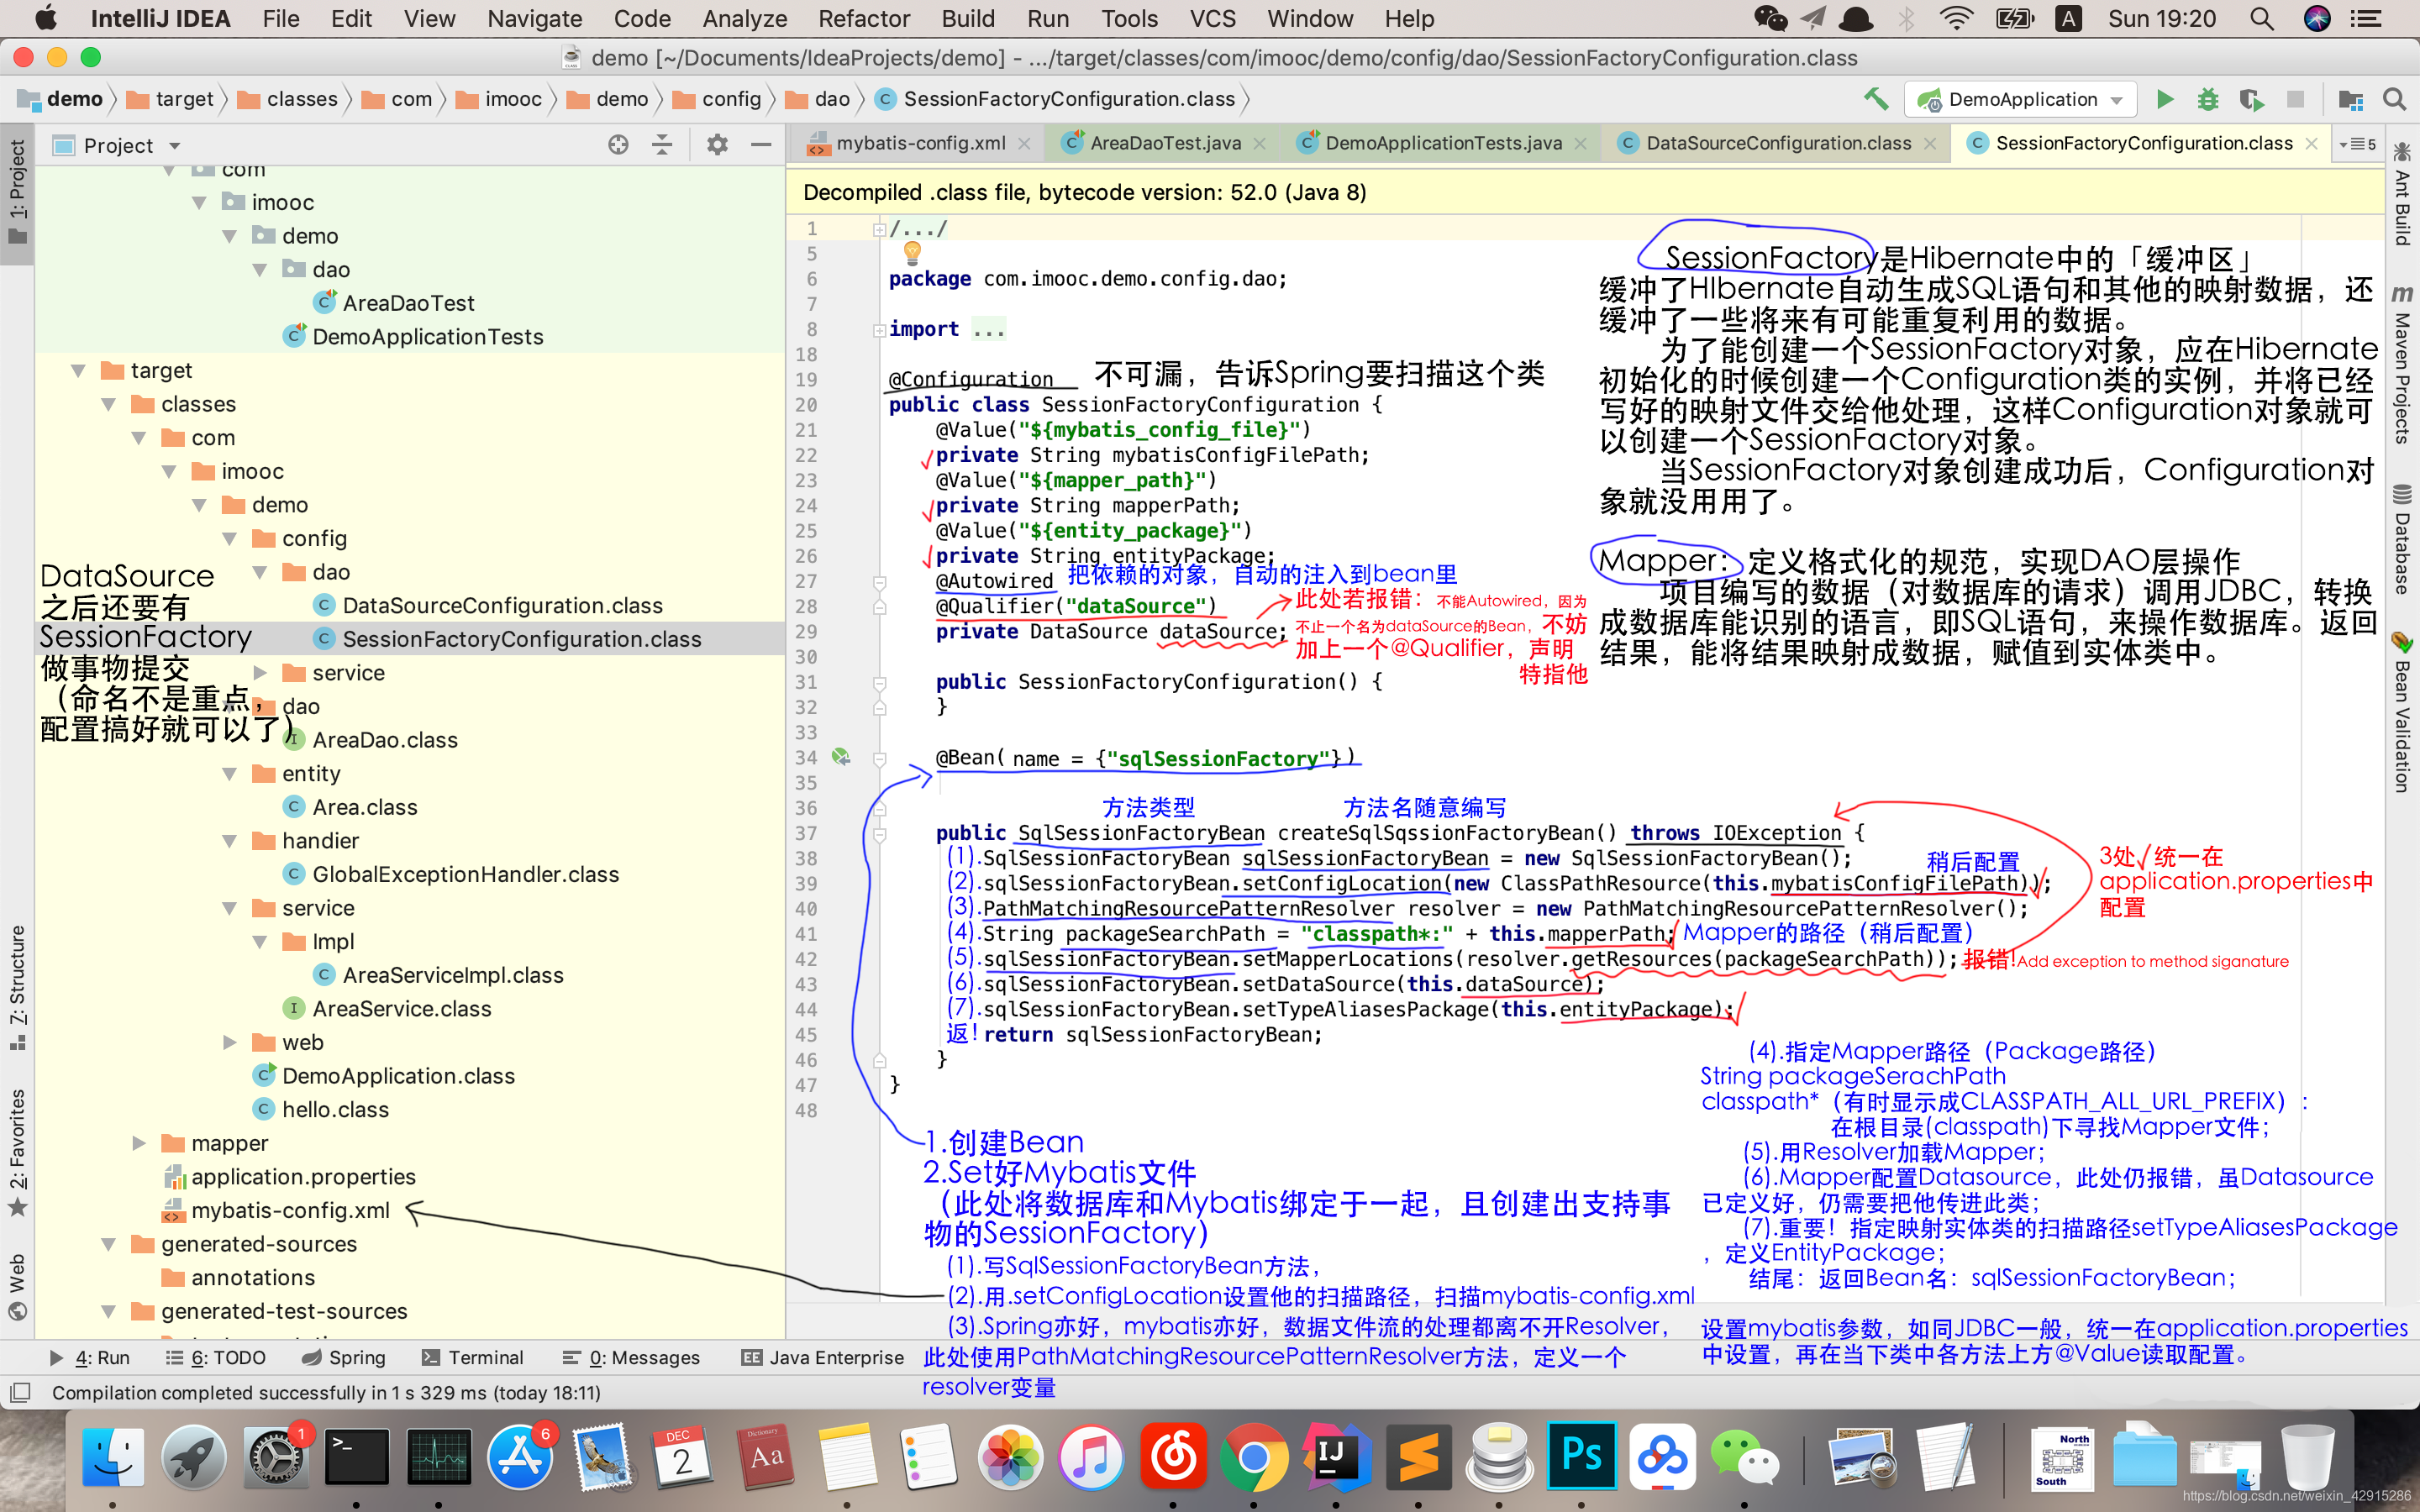Expand the web folder in tree
The width and height of the screenshot is (2420, 1512).
click(230, 1042)
